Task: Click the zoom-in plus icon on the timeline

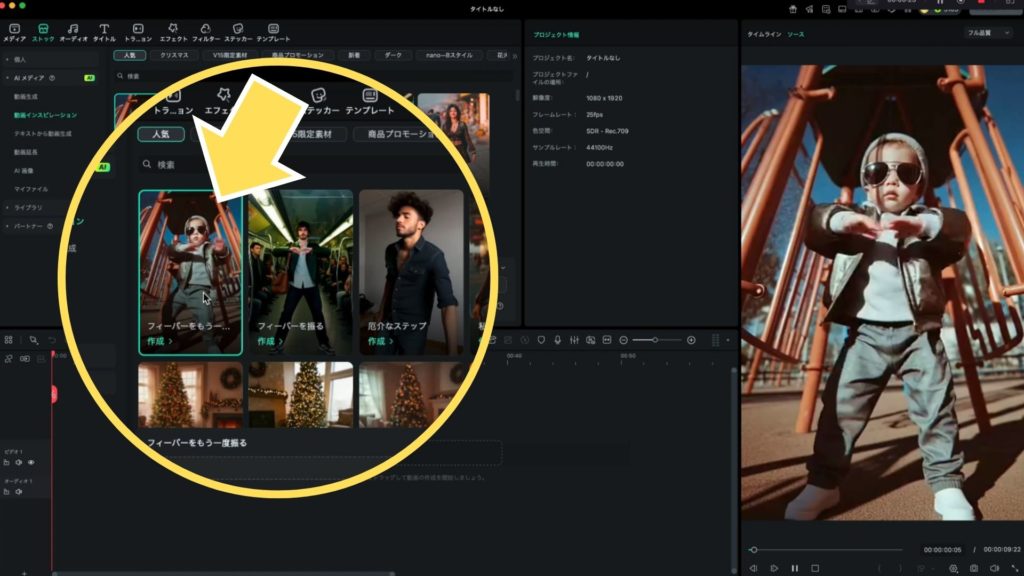Action: pos(691,340)
